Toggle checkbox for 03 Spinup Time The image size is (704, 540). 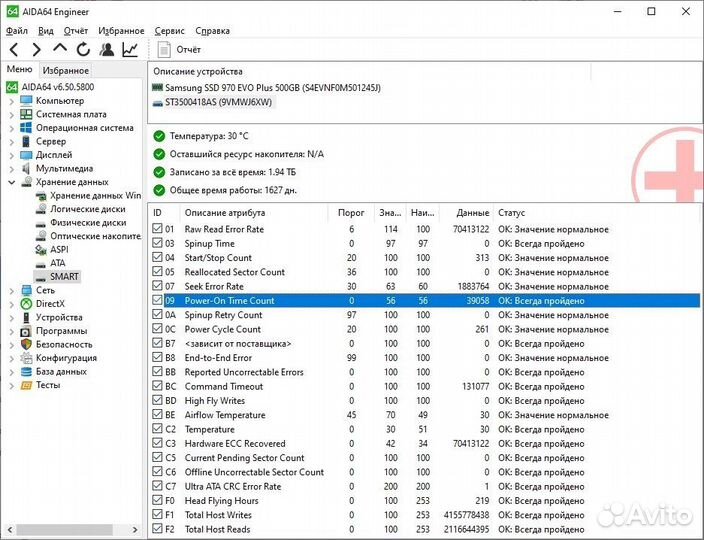157,243
